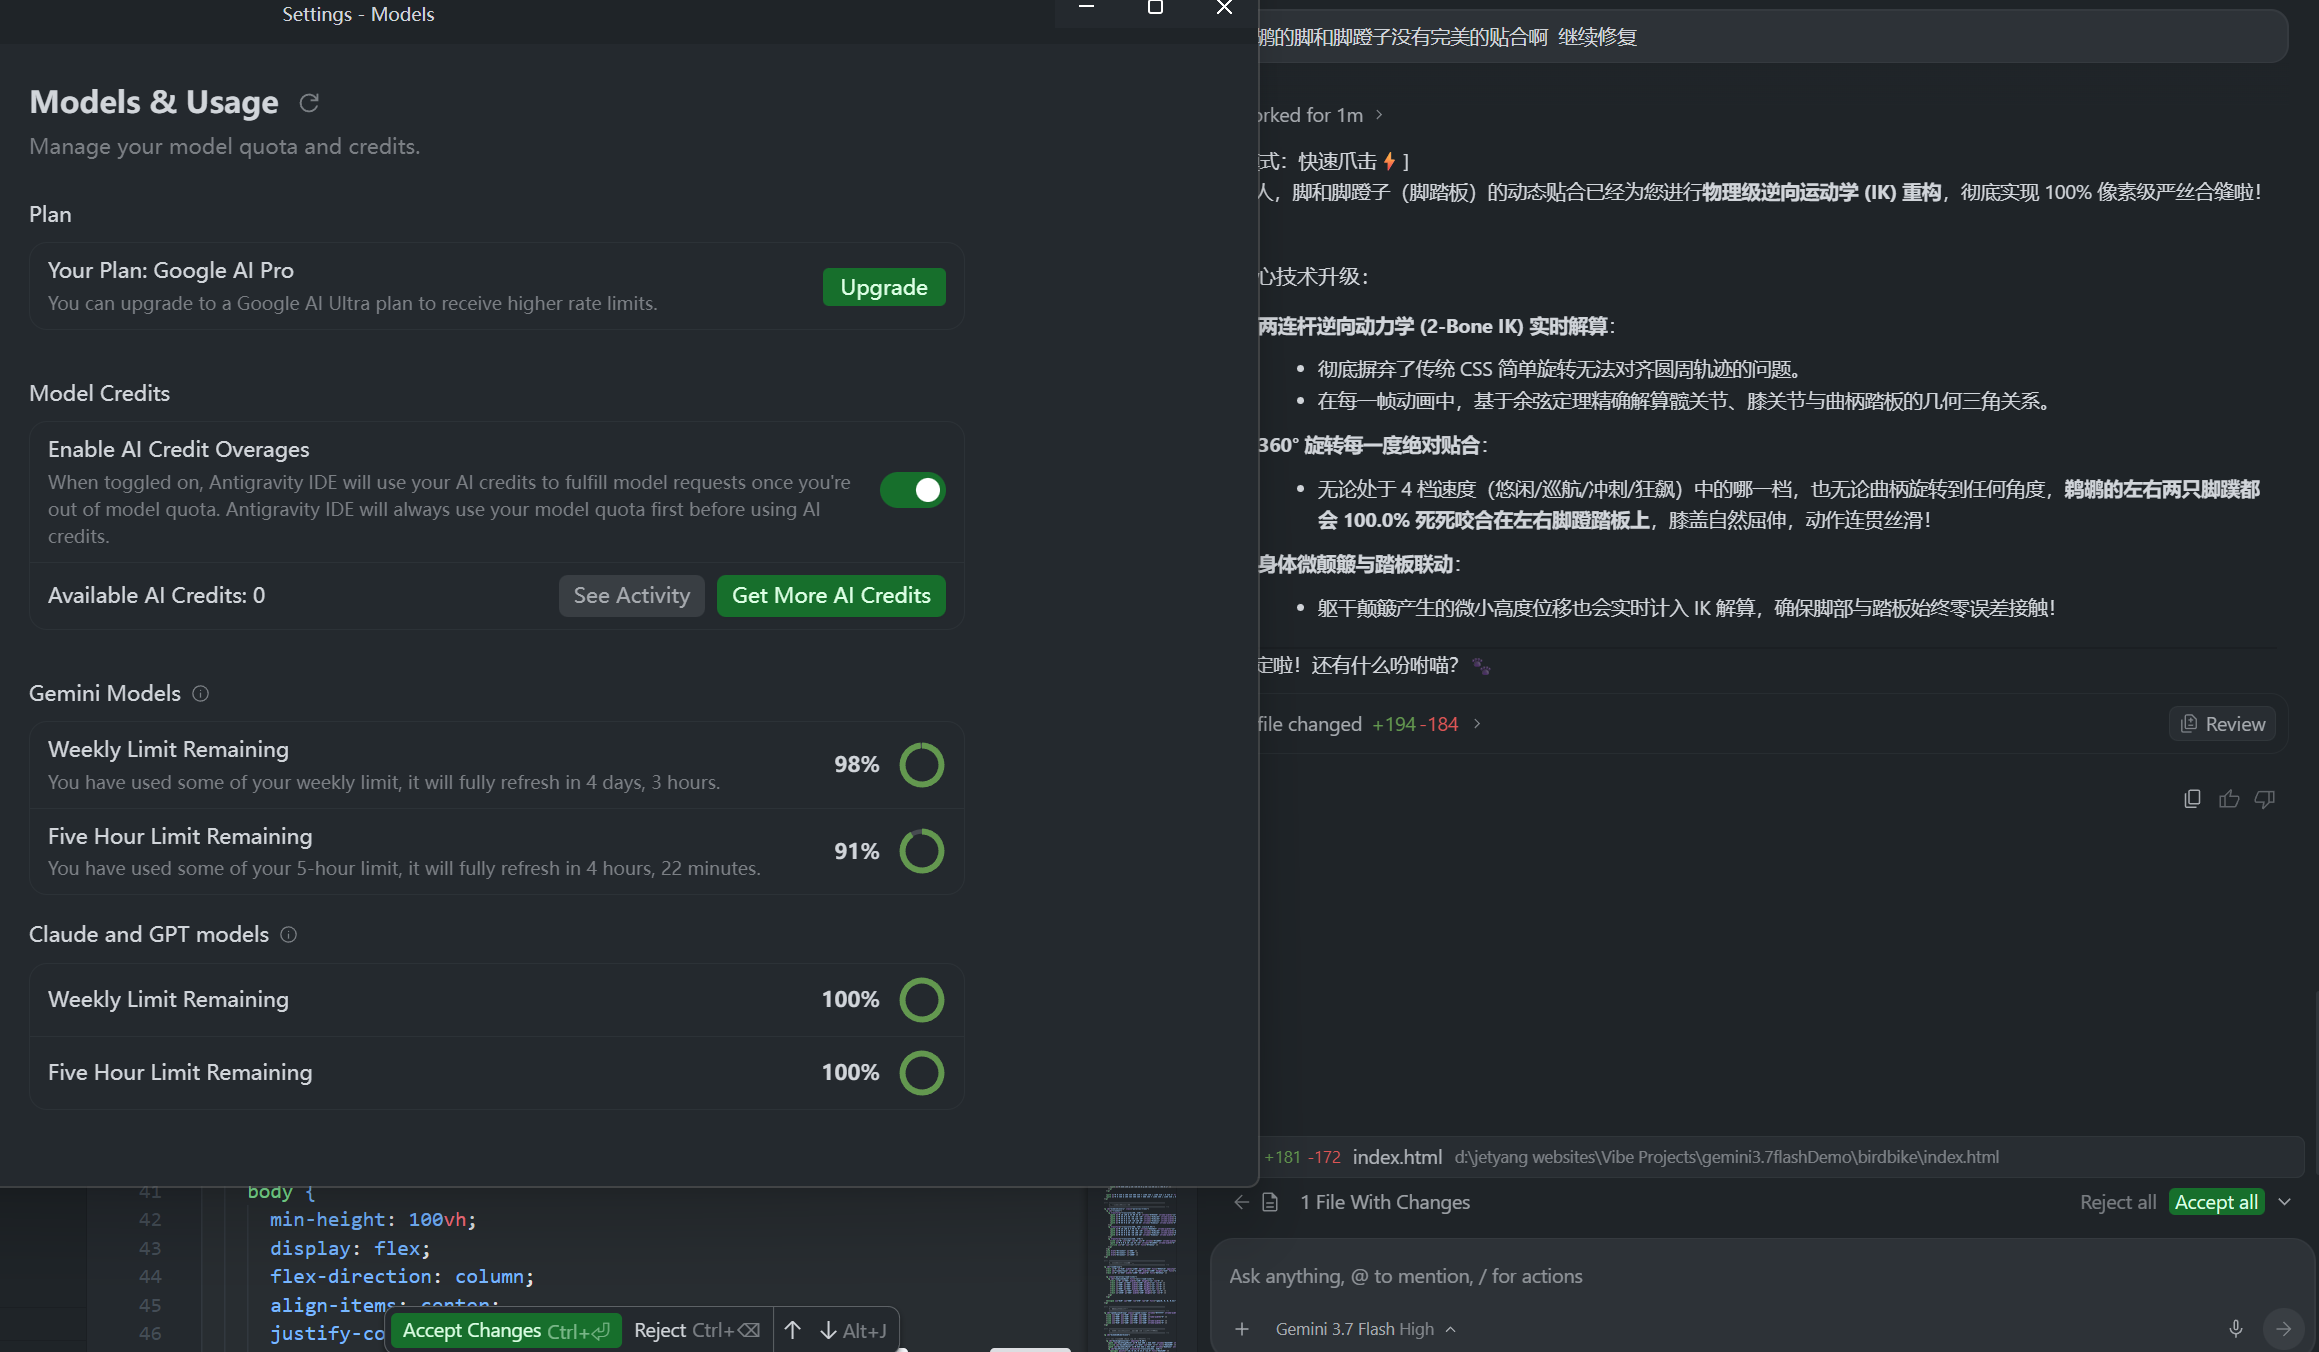Click back arrow beside File With Changes
This screenshot has width=2319, height=1352.
click(x=1241, y=1202)
